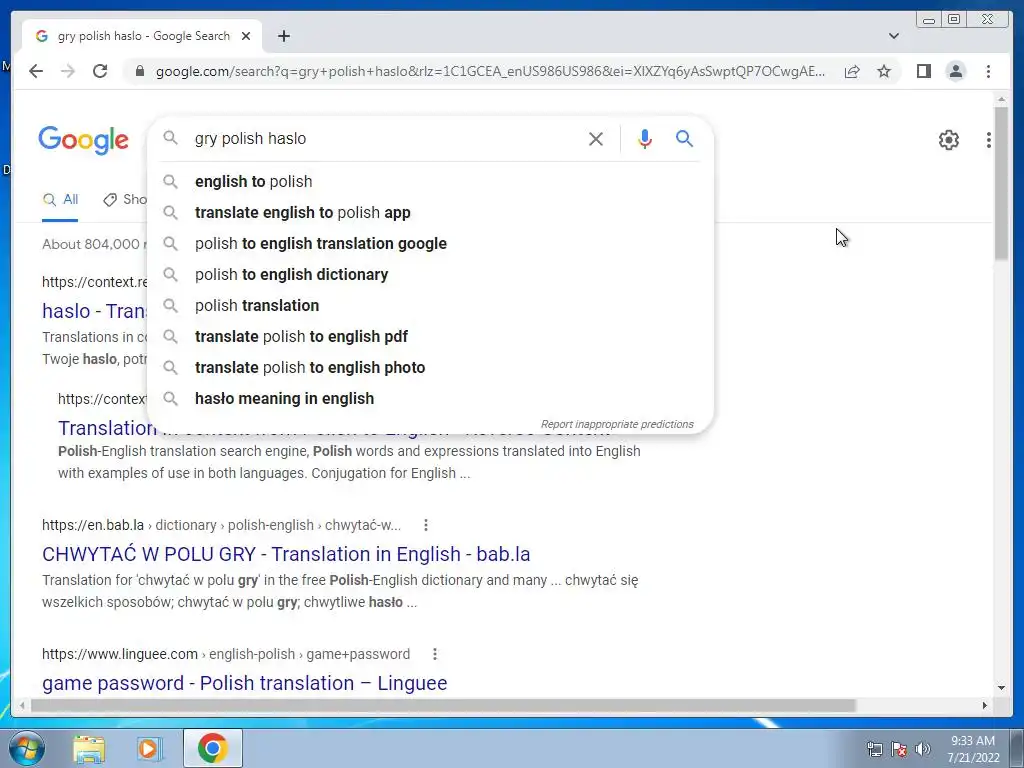Open the Chrome side panel
1024x768 pixels.
pyautogui.click(x=923, y=71)
